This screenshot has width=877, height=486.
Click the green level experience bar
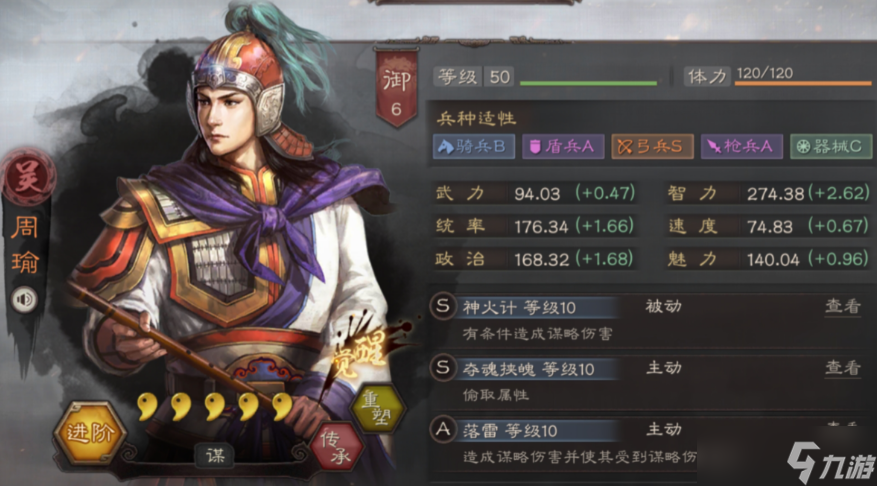[588, 83]
